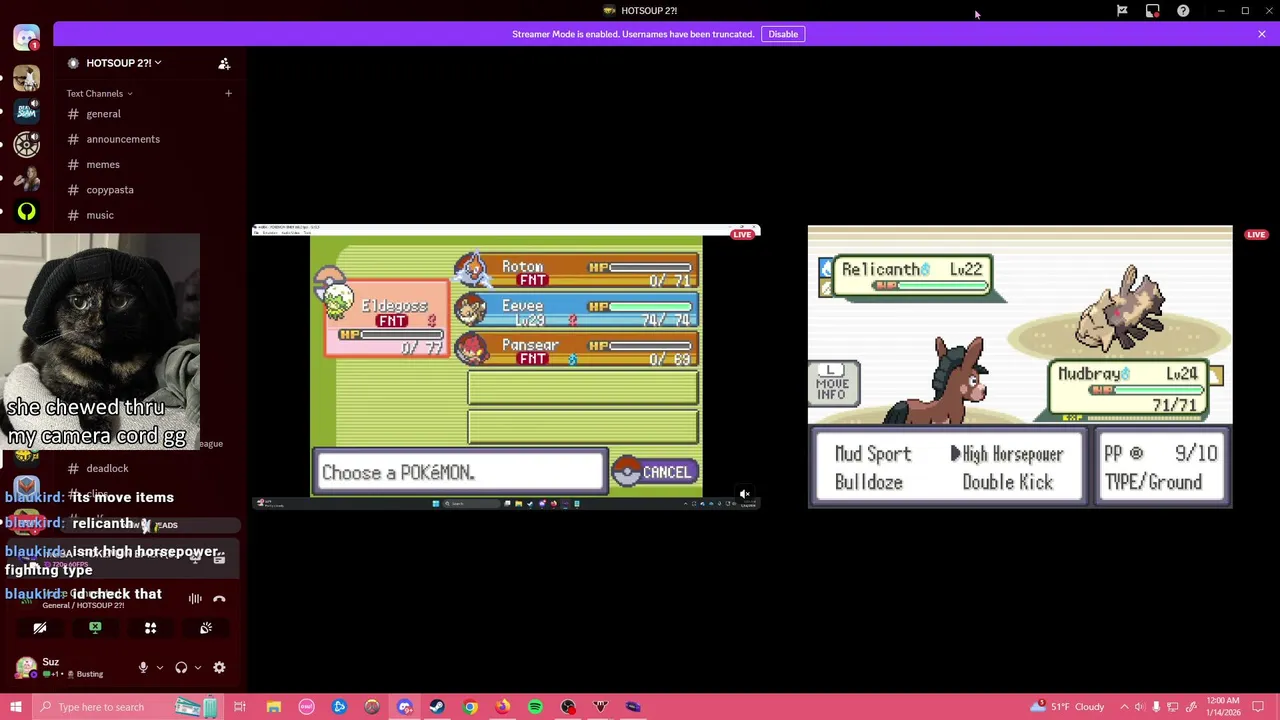
Task: Collapse the Text Channels category
Action: 99,94
